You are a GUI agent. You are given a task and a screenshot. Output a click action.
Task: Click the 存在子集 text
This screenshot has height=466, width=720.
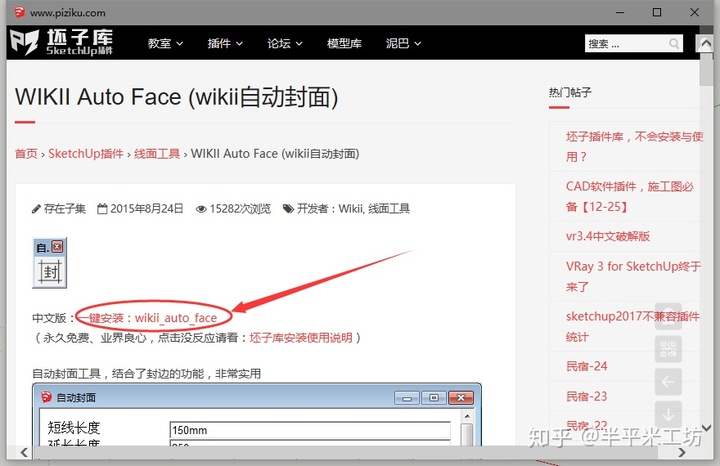(65, 209)
